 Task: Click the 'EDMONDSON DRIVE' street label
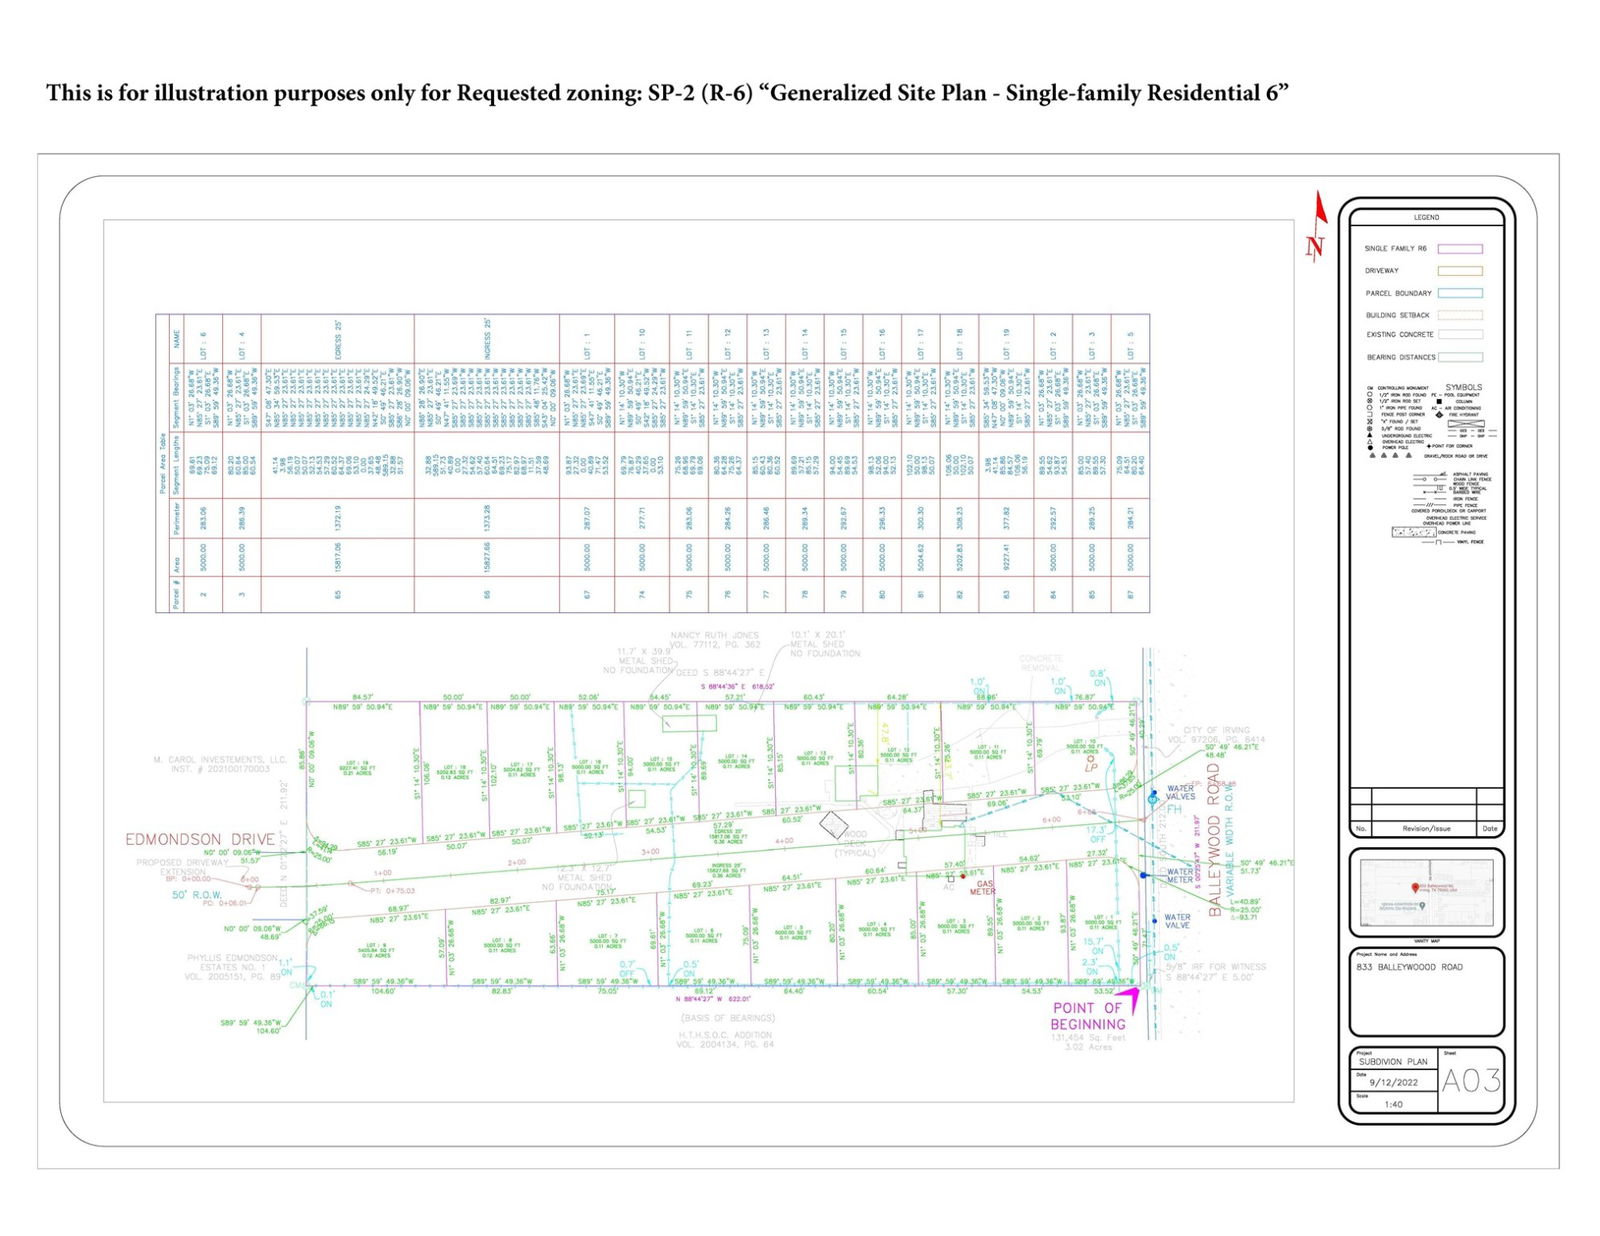200,839
